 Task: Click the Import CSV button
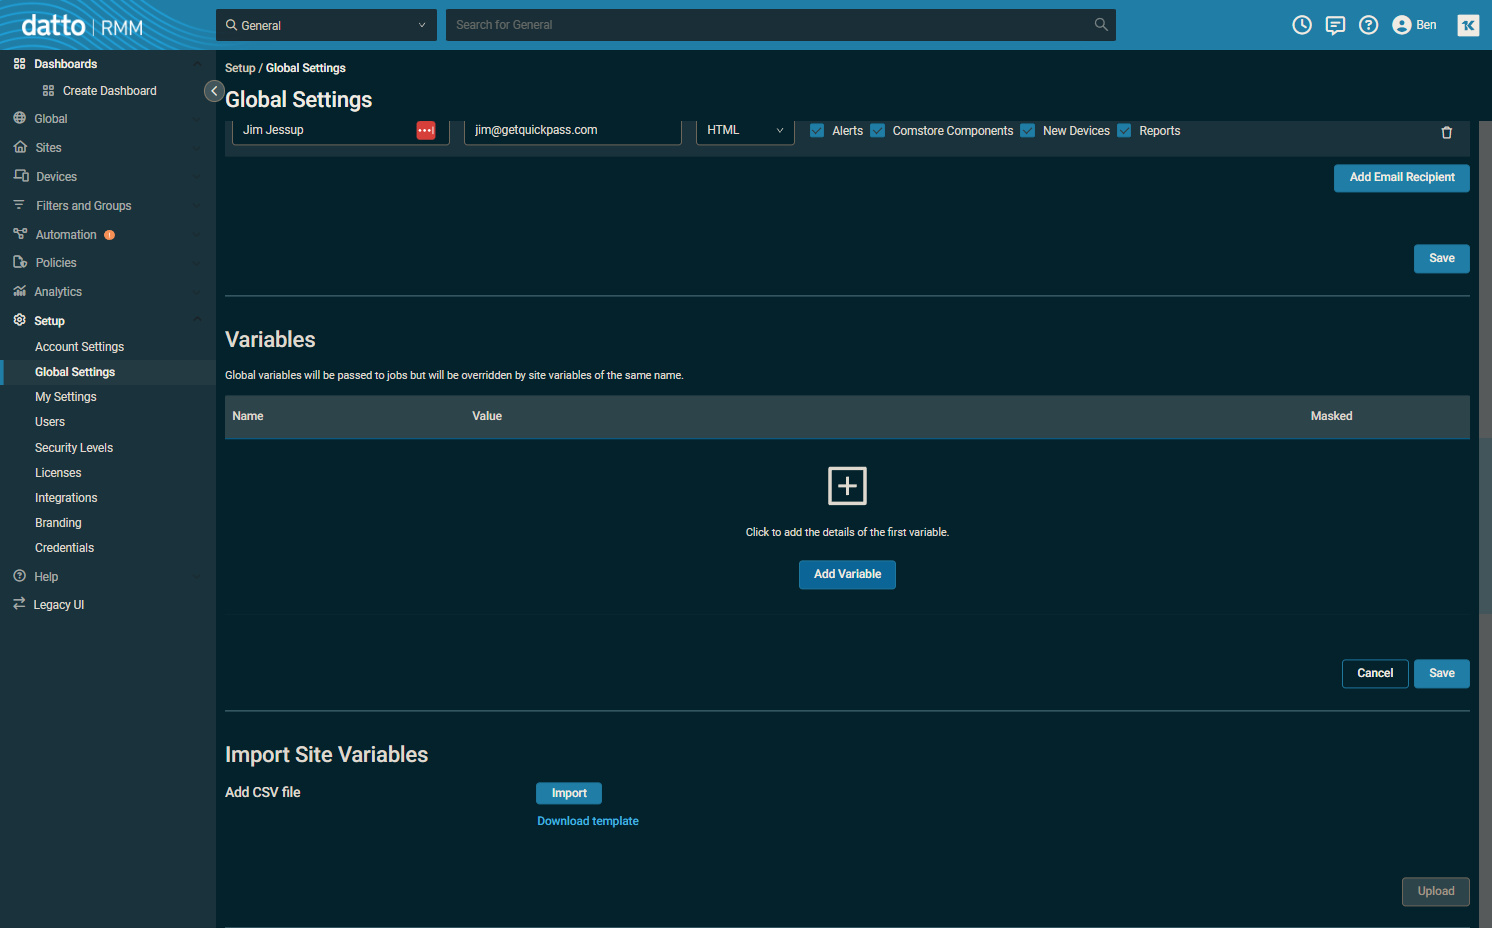tap(569, 793)
